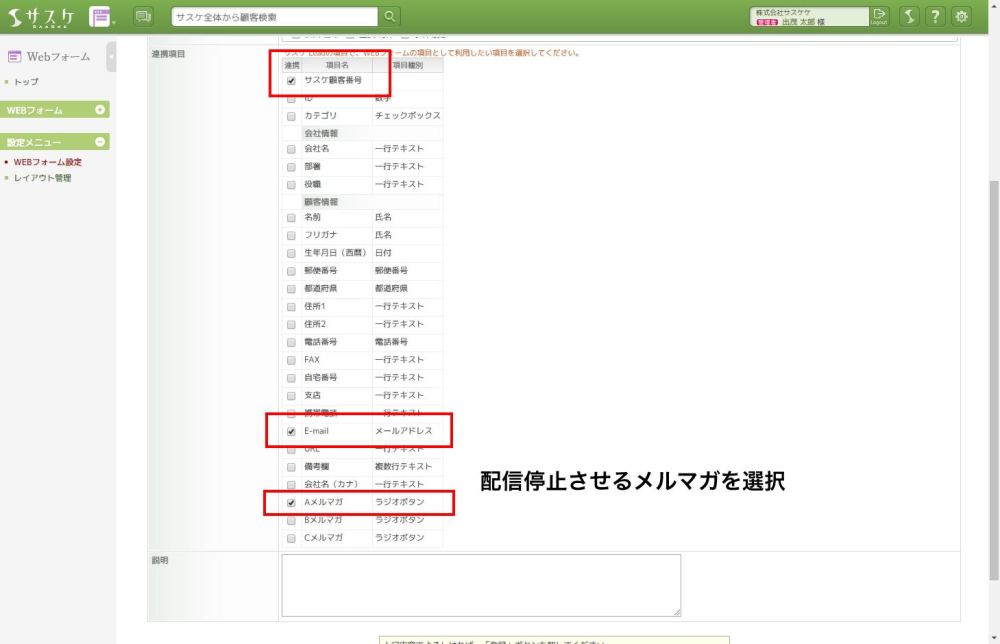The width and height of the screenshot is (1000, 644).
Task: Check the Cメルマガ checkbox
Action: click(291, 539)
